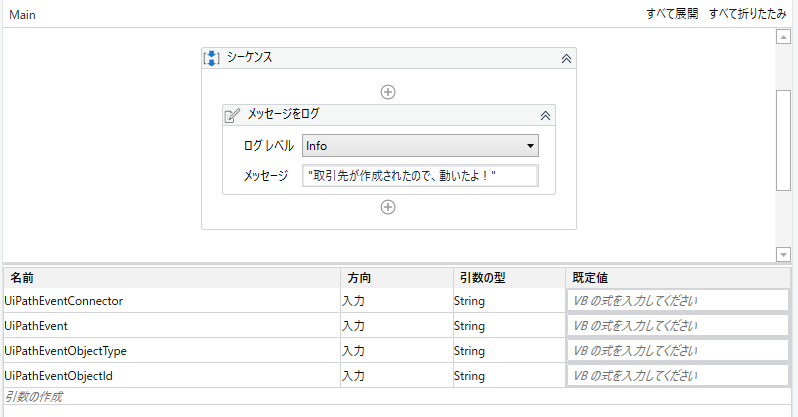Click 既定値 column header
798x417 pixels.
point(678,277)
